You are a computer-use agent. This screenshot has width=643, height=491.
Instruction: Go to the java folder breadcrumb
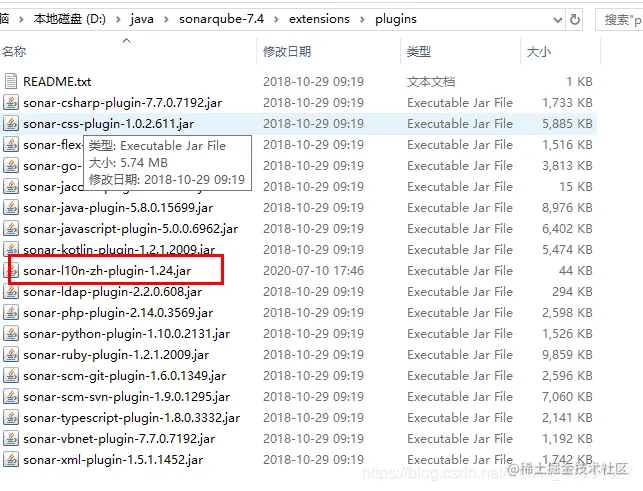142,19
